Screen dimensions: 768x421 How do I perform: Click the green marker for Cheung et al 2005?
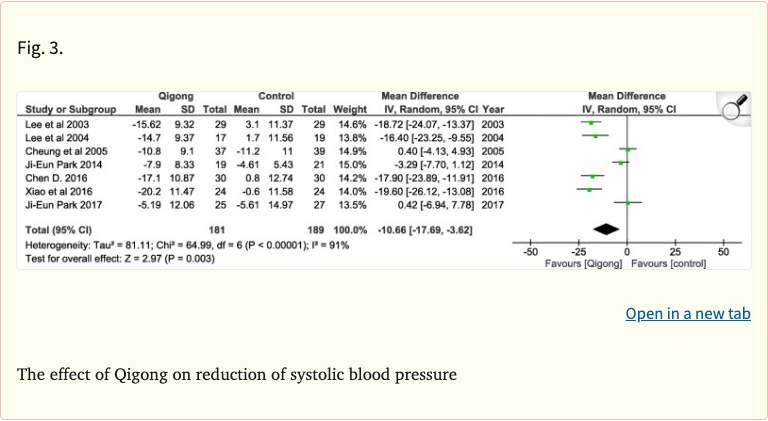(628, 149)
